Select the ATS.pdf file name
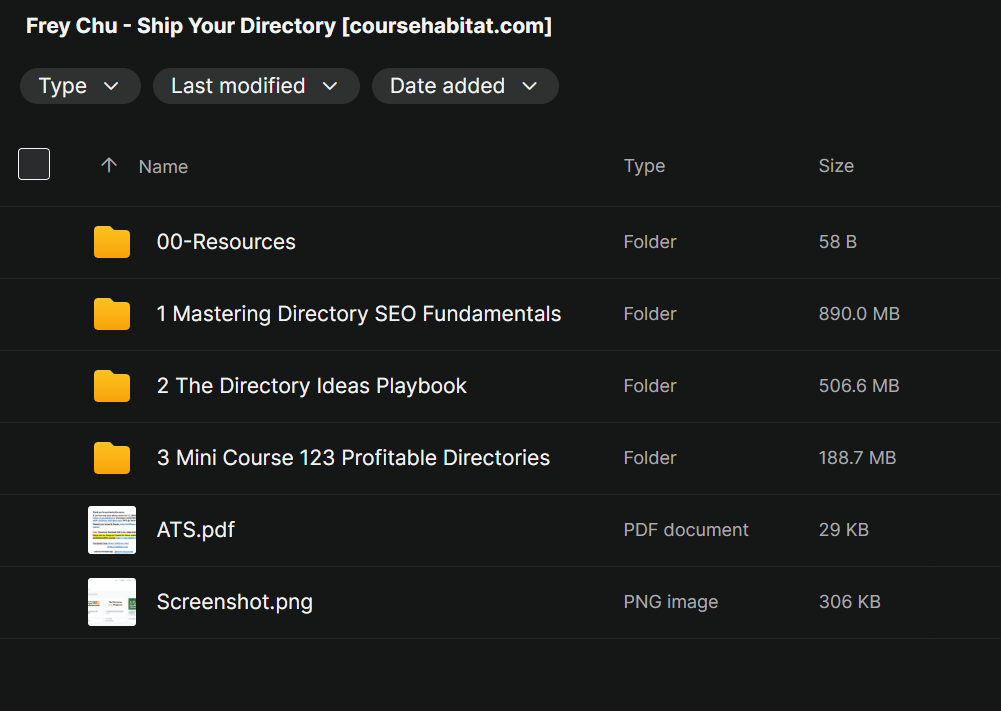The image size is (1001, 711). (x=196, y=530)
